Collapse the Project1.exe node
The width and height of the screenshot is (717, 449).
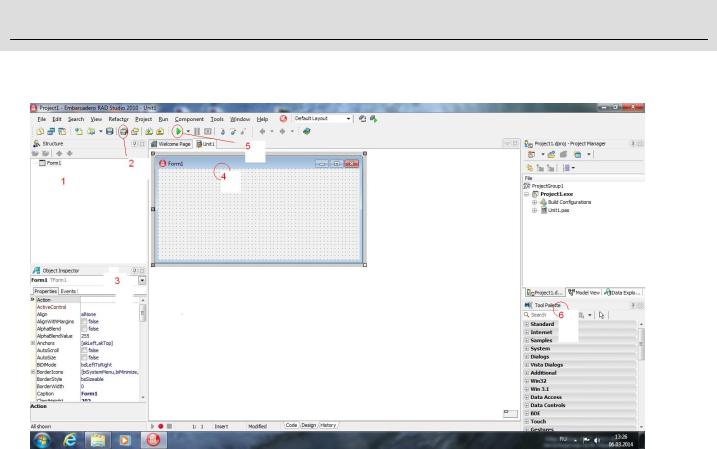click(526, 194)
